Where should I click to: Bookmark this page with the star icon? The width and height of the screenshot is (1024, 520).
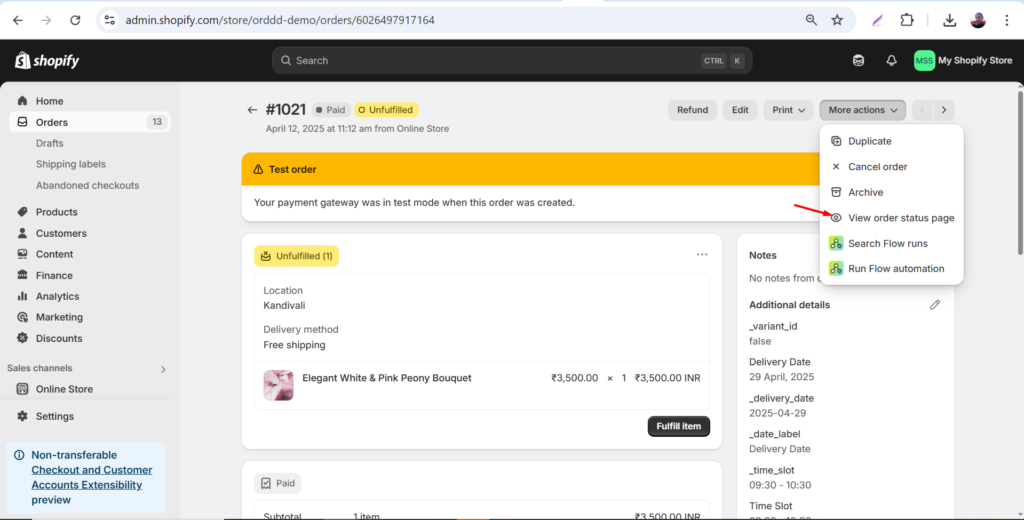(837, 20)
